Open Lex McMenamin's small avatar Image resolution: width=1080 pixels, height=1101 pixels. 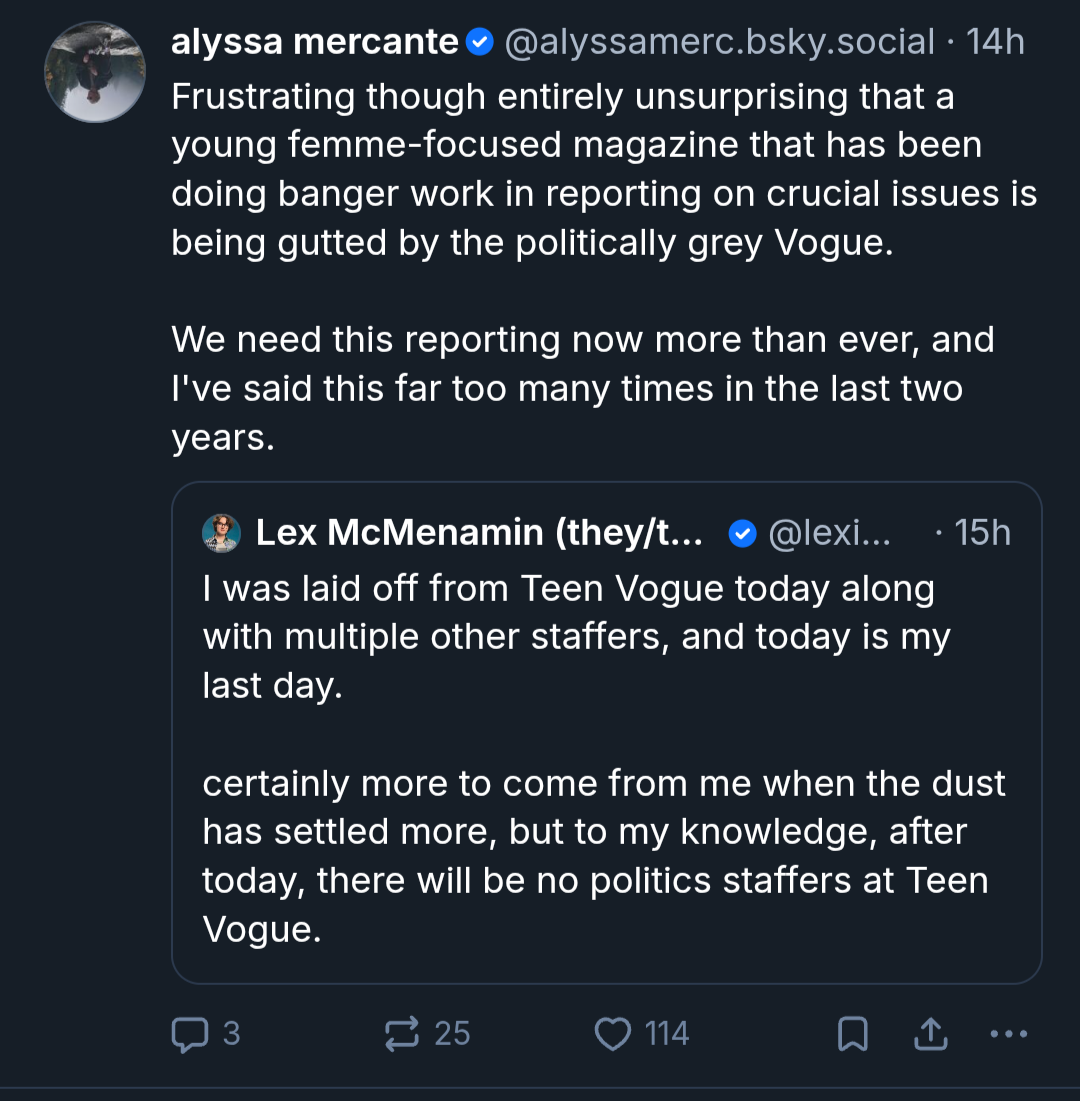[221, 533]
